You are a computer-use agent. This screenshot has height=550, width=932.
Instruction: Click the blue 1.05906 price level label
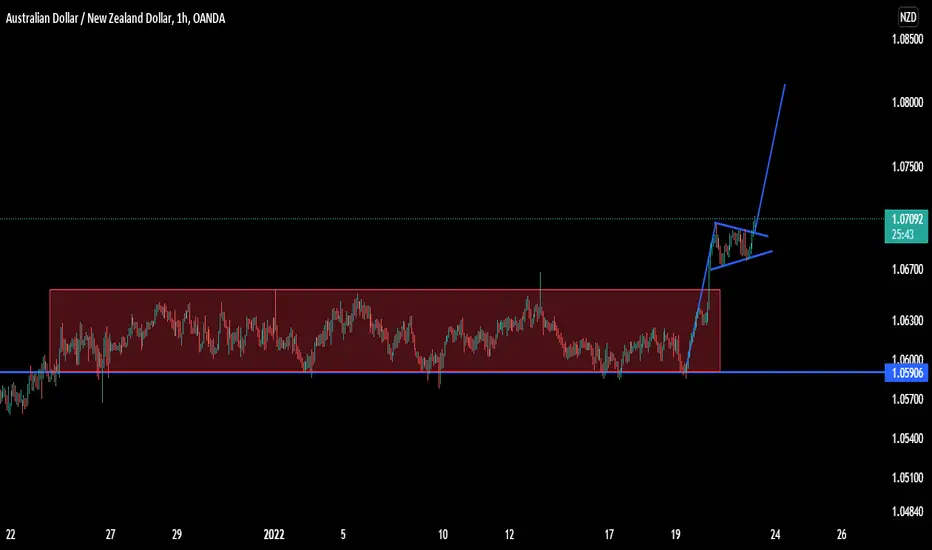point(906,373)
